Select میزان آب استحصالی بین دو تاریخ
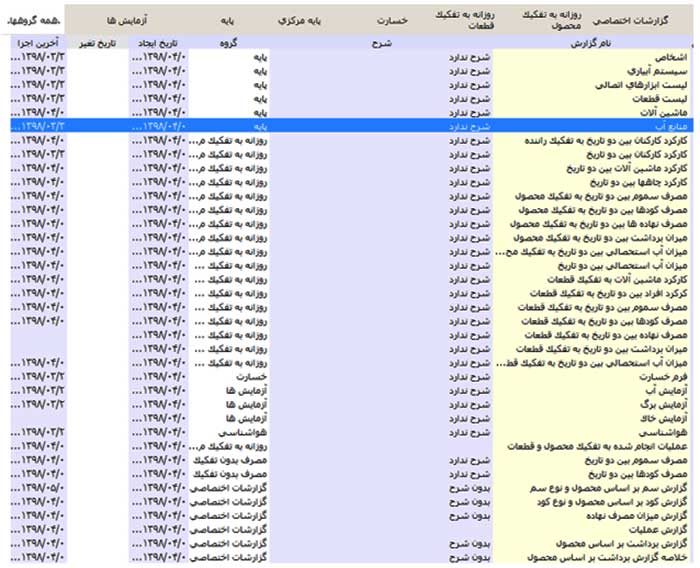The height and width of the screenshot is (568, 700). click(x=622, y=266)
